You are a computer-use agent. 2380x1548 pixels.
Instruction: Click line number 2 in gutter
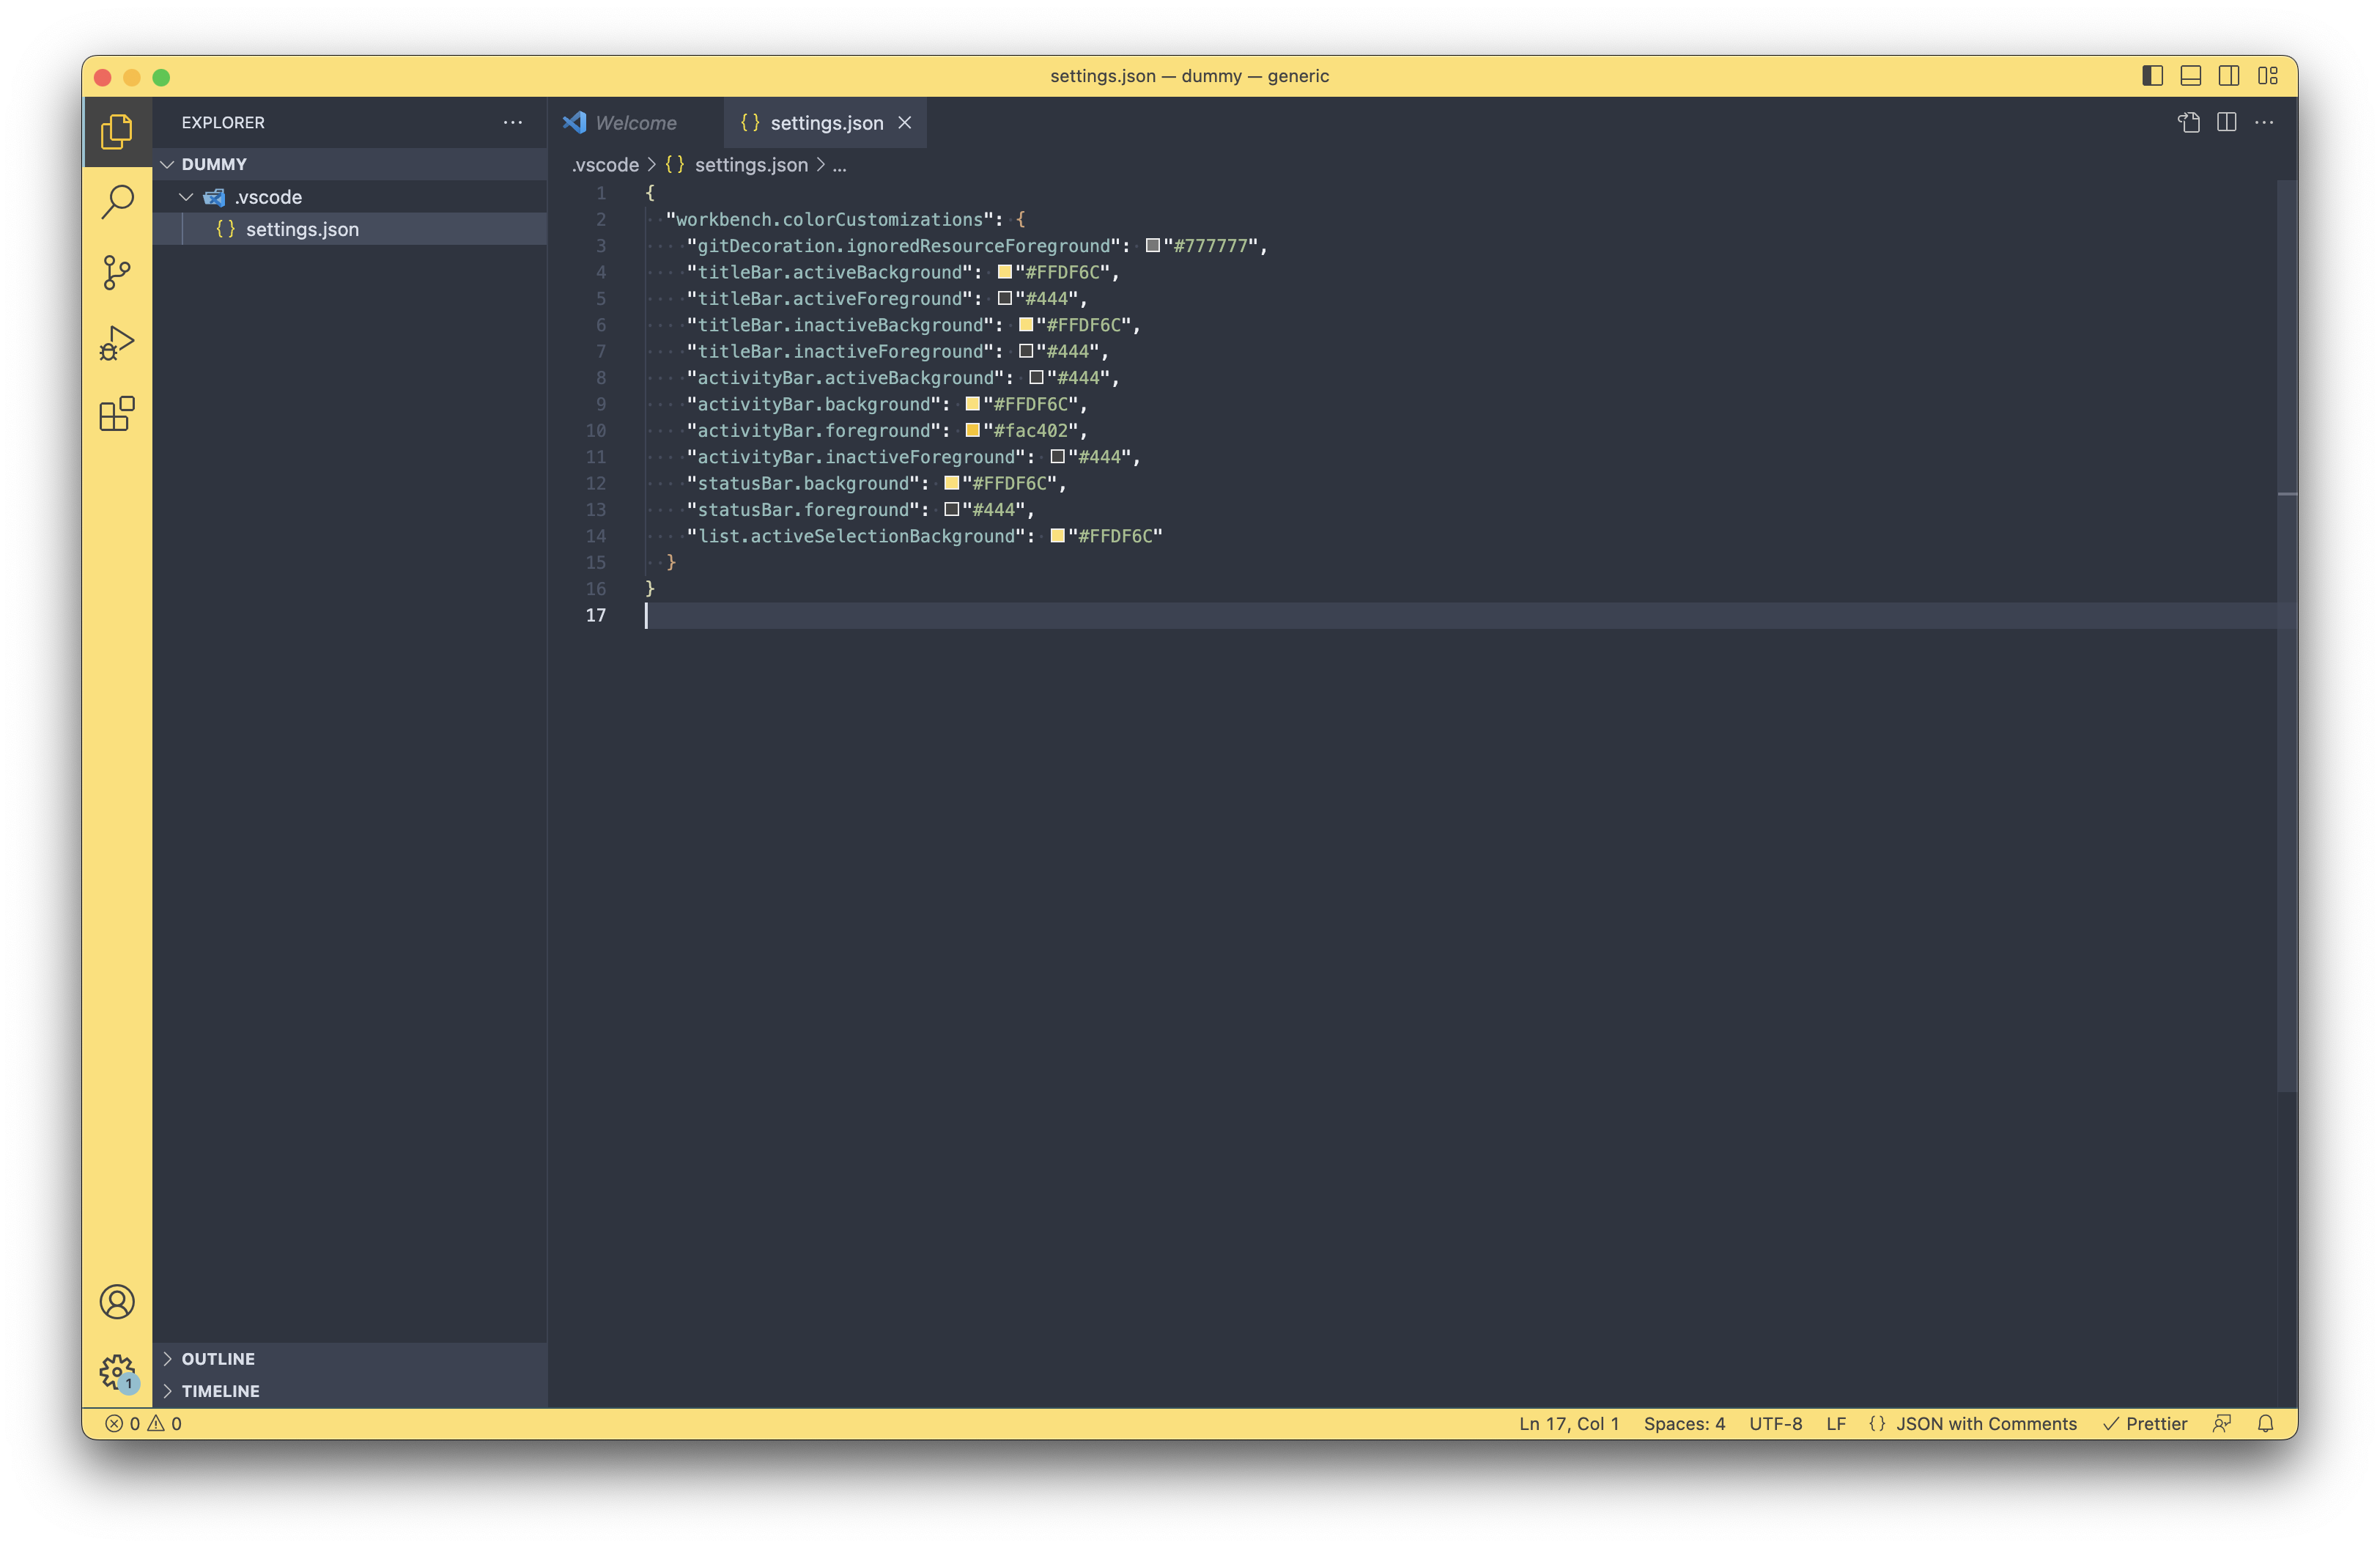600,219
